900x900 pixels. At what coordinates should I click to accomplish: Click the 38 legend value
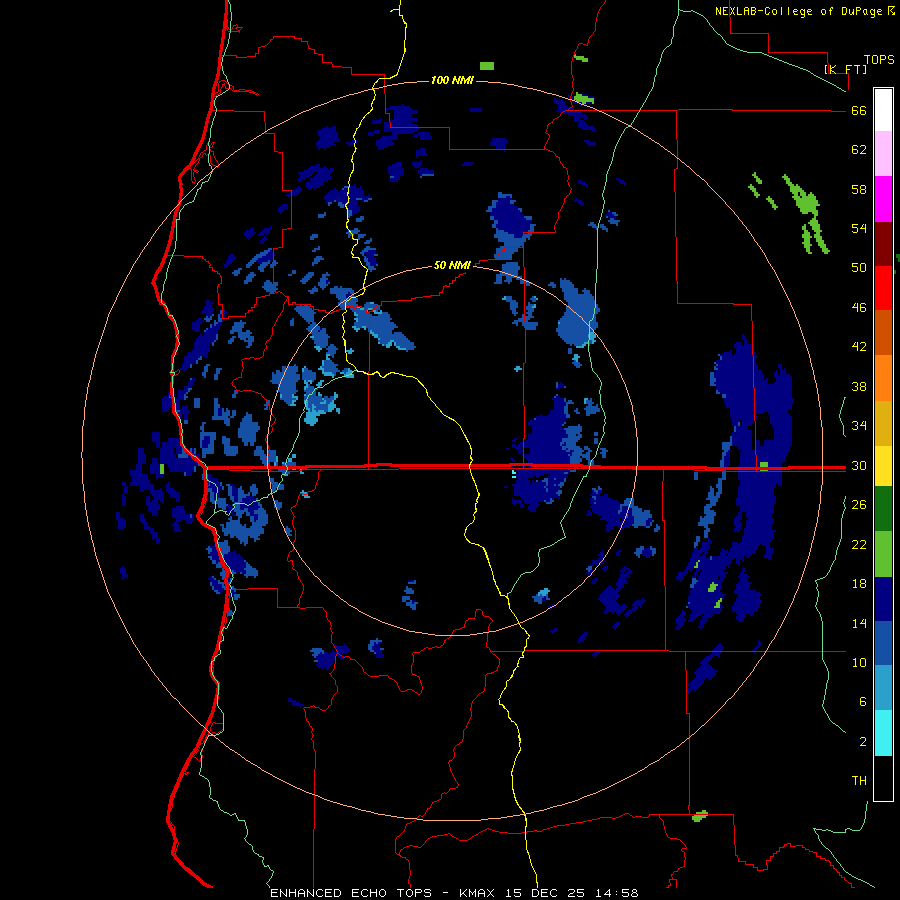point(859,386)
